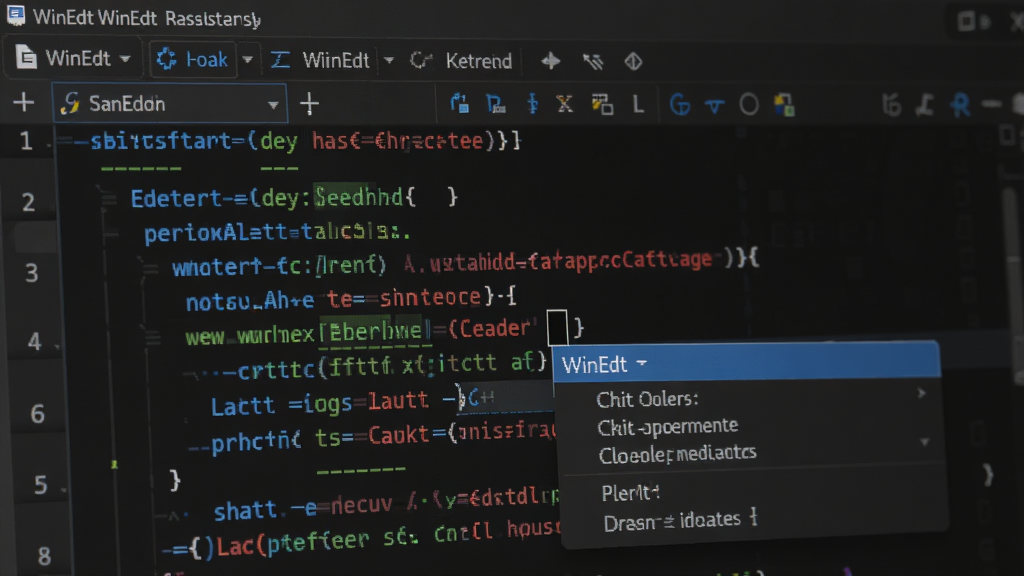Click the L letter icon in the second toolbar
The width and height of the screenshot is (1024, 576).
[638, 104]
